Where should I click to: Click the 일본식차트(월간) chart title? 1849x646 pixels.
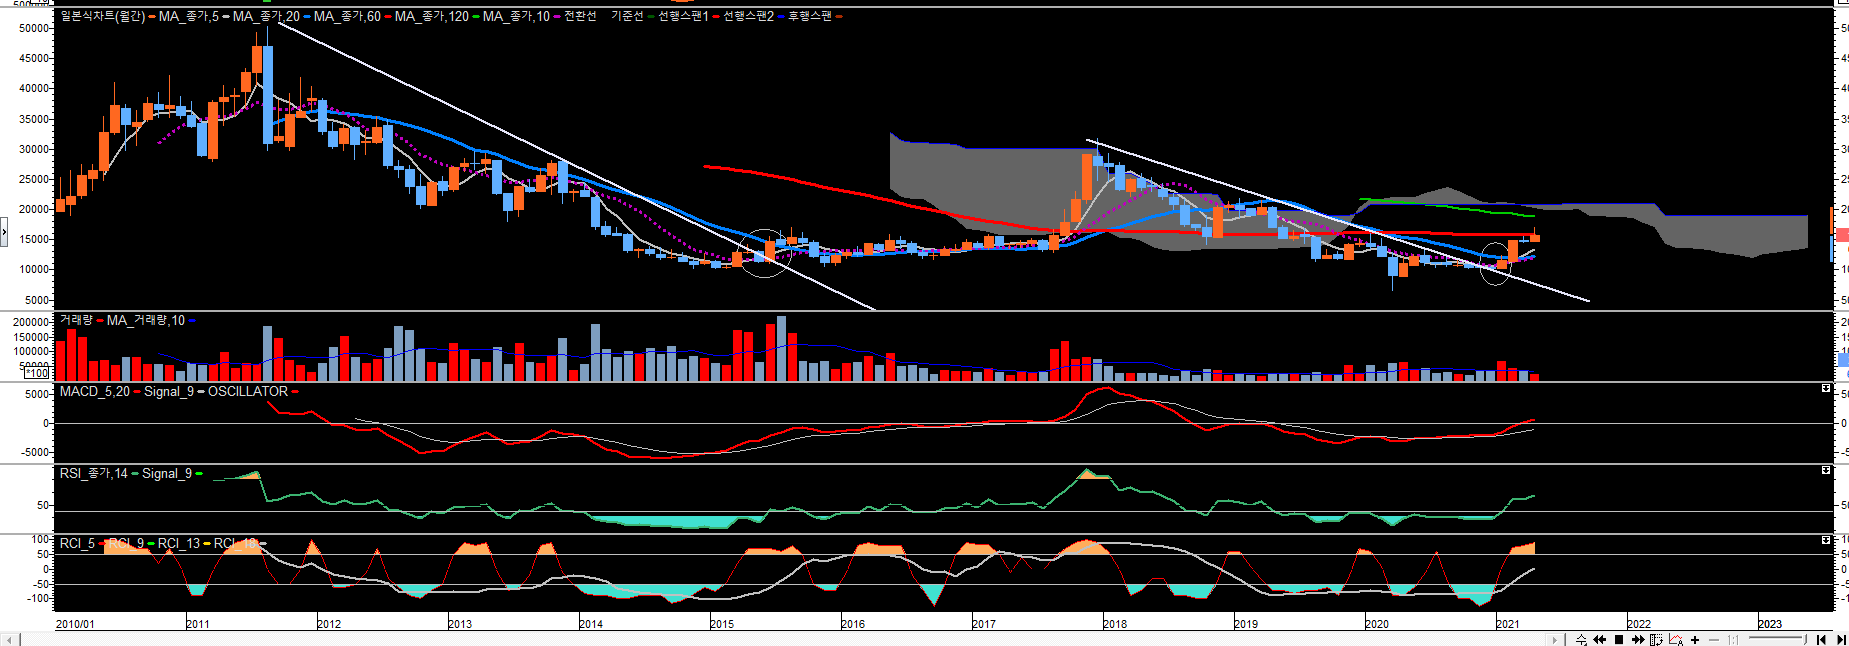coord(102,17)
